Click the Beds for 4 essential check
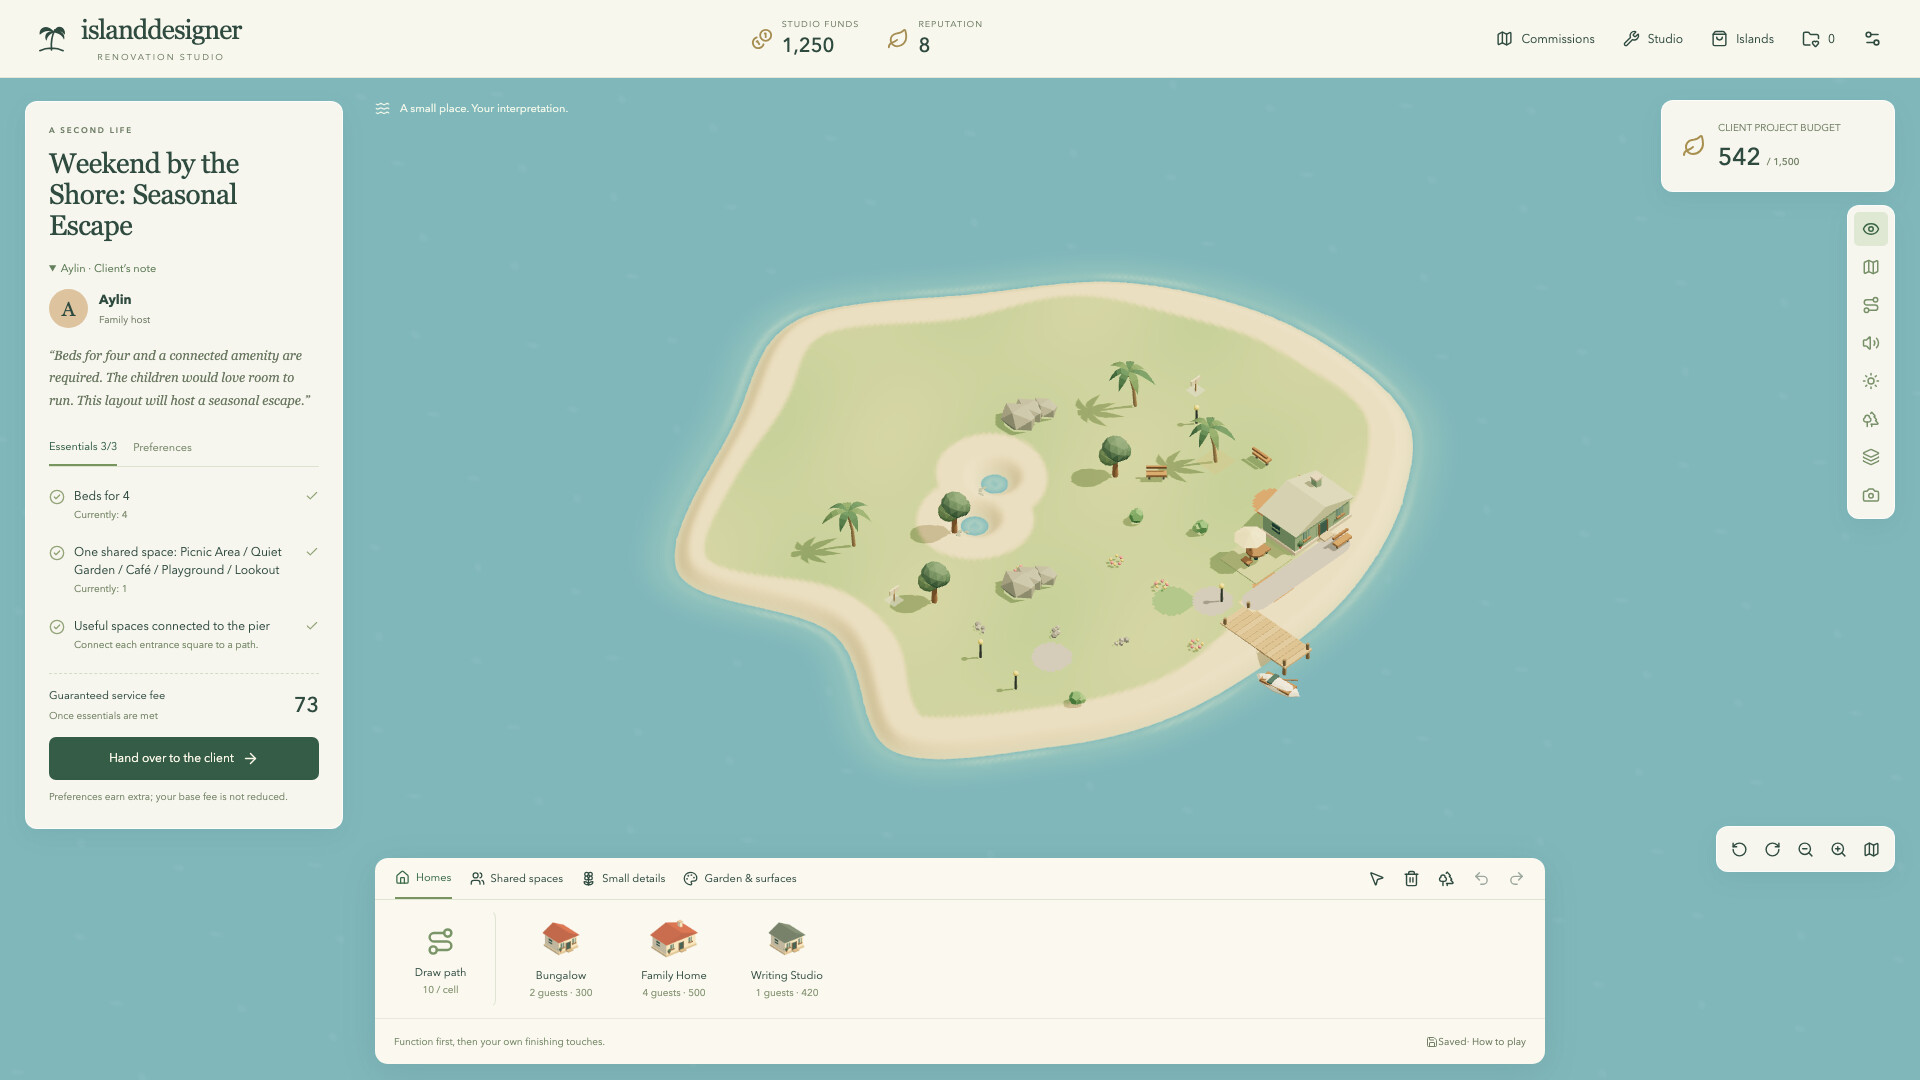The width and height of the screenshot is (1920, 1080). (57, 496)
